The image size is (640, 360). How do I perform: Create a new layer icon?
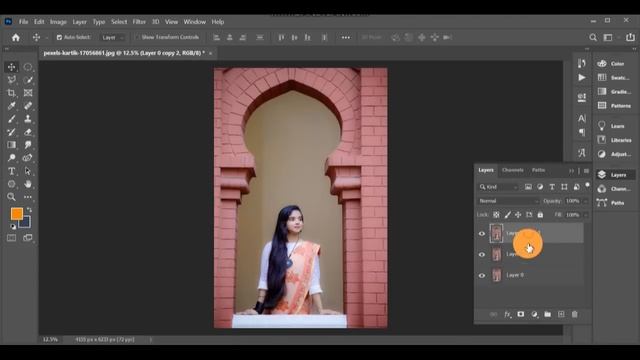(x=561, y=314)
